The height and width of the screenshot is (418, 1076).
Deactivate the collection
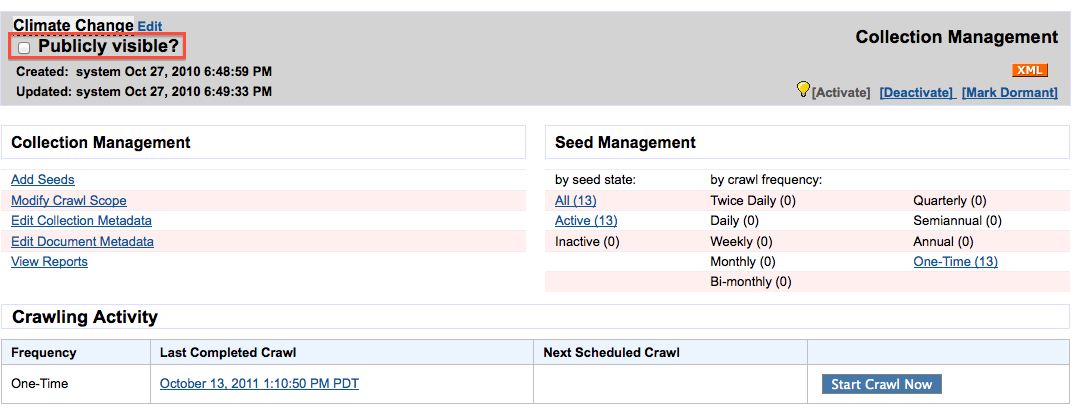(x=916, y=92)
